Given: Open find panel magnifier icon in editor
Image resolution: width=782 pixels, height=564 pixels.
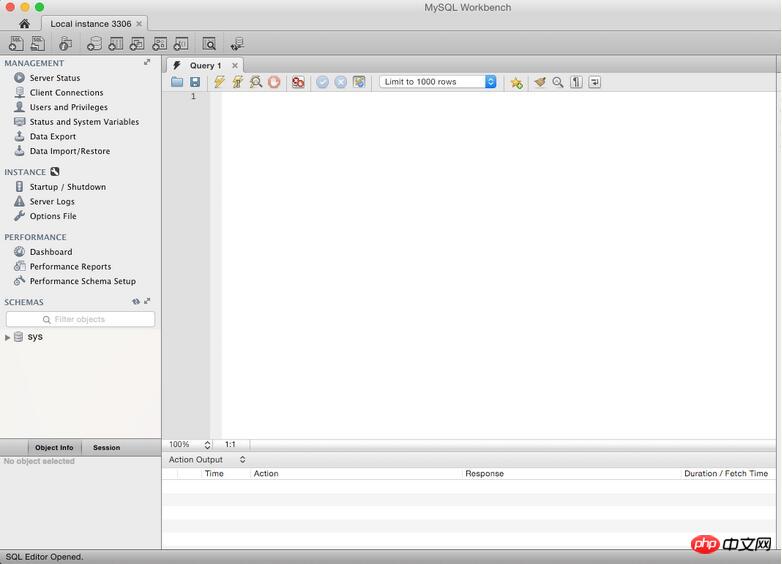Looking at the screenshot, I should pos(558,82).
